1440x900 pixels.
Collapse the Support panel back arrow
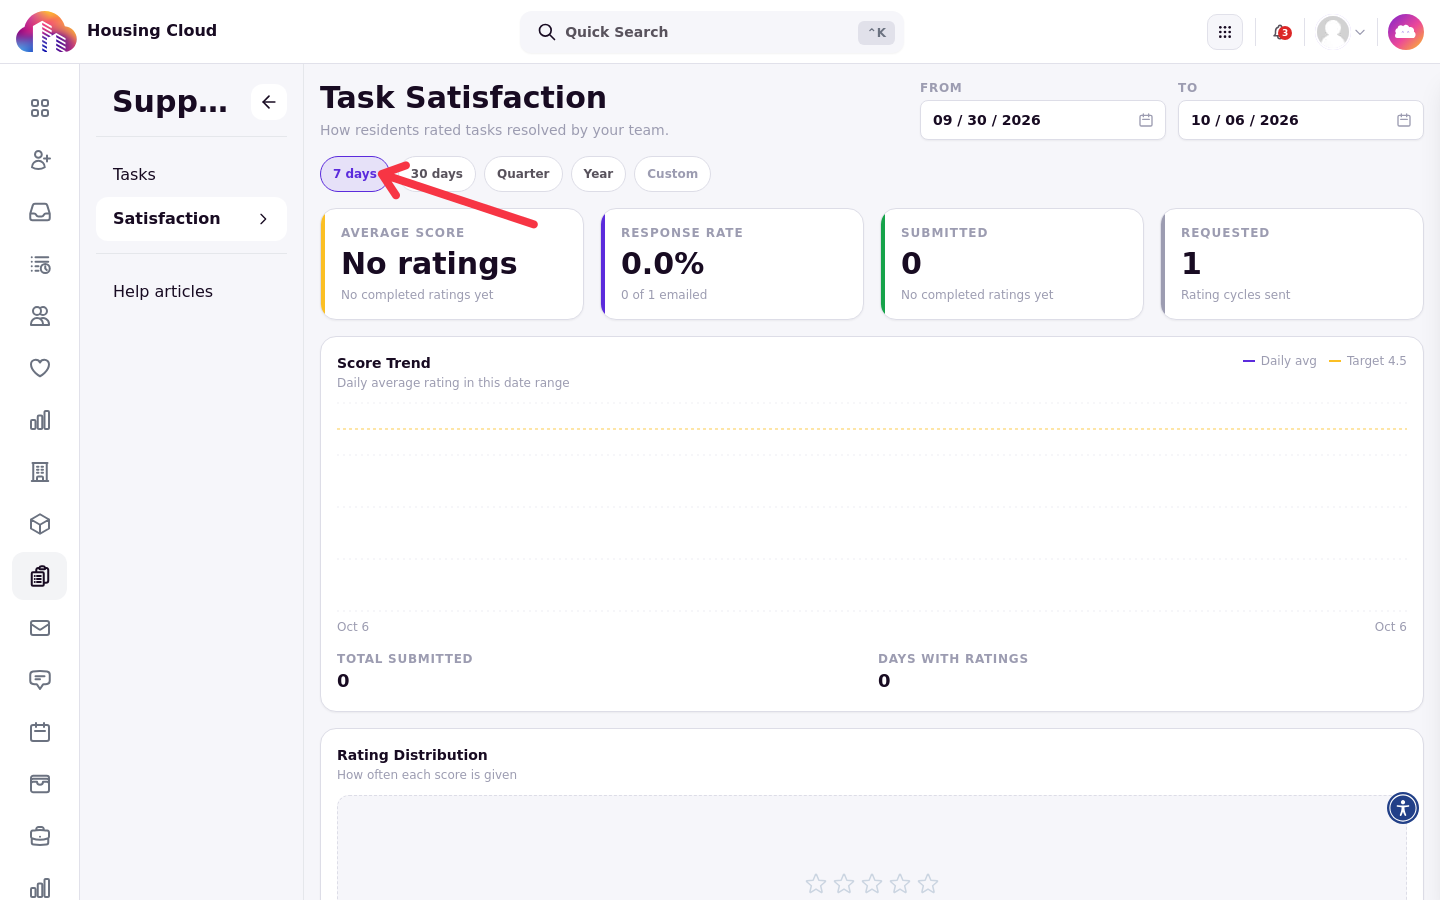[269, 102]
